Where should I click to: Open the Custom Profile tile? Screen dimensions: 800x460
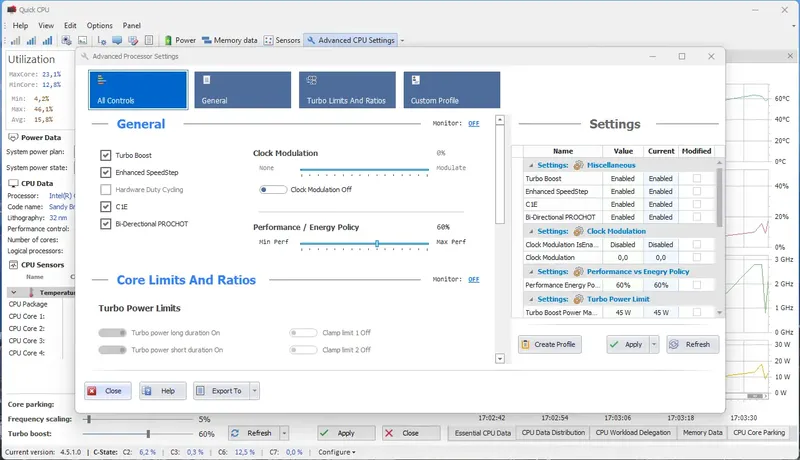coord(452,90)
